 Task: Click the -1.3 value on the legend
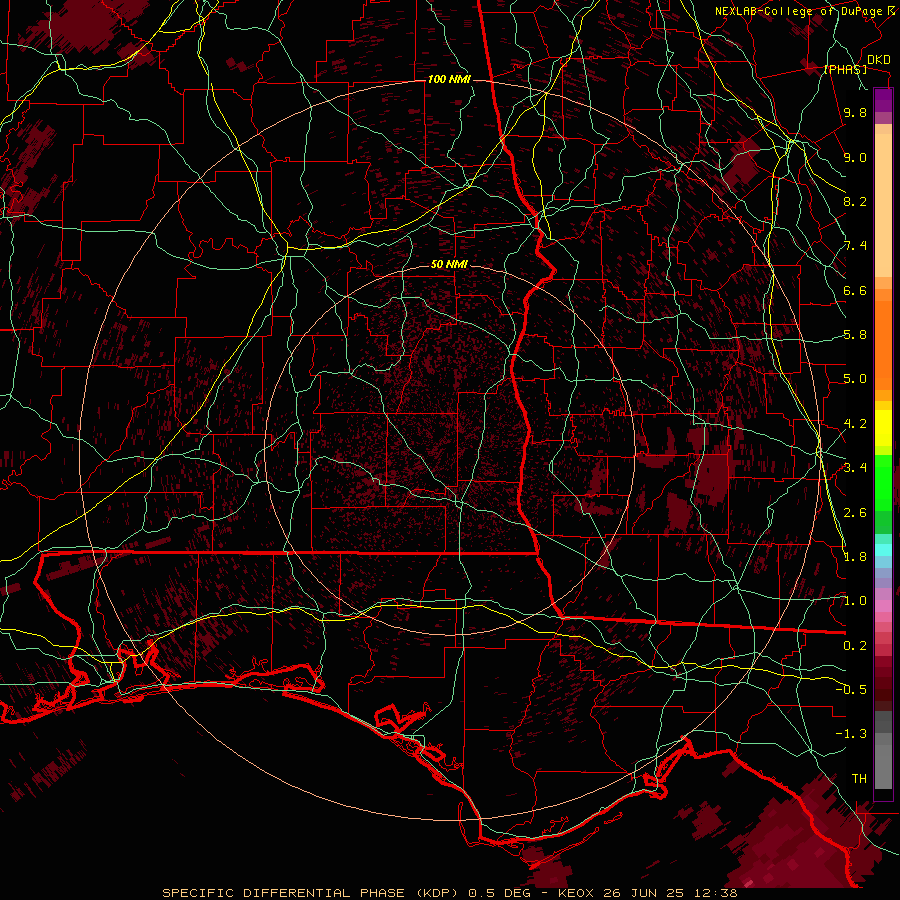(851, 734)
